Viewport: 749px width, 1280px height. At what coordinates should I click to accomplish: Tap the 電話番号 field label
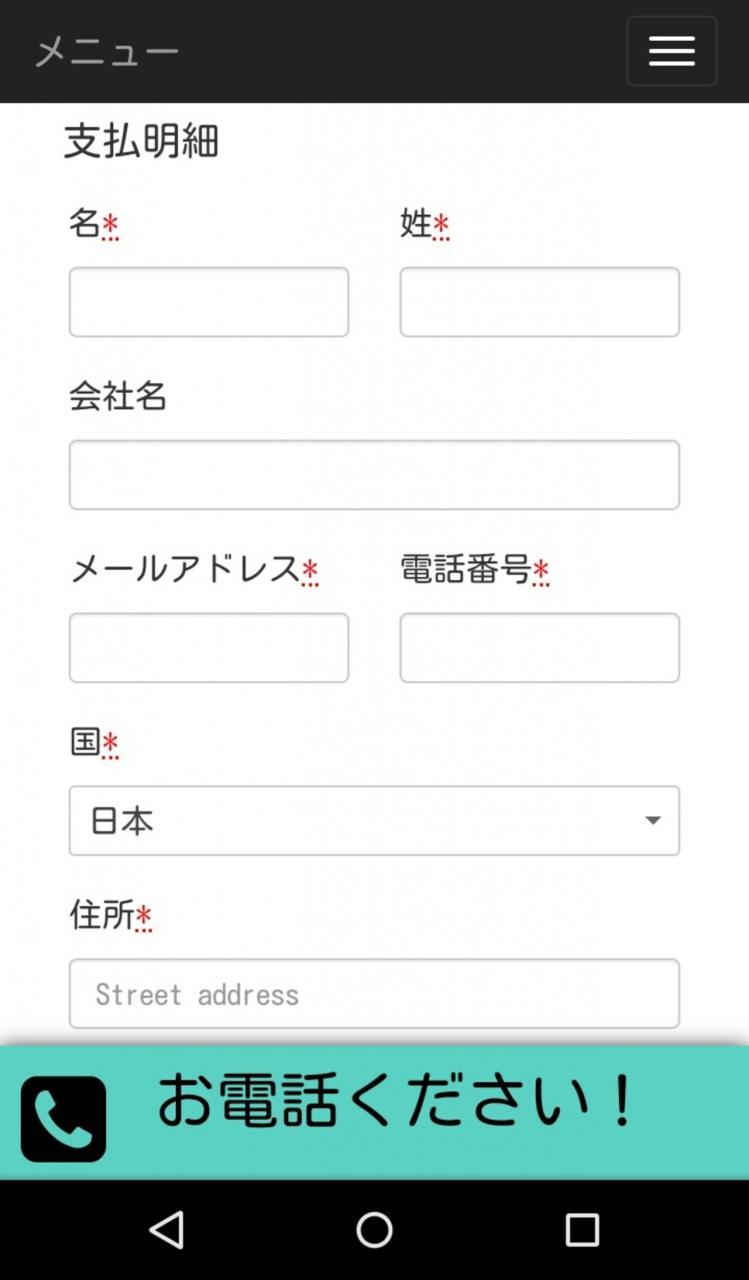[x=465, y=569]
